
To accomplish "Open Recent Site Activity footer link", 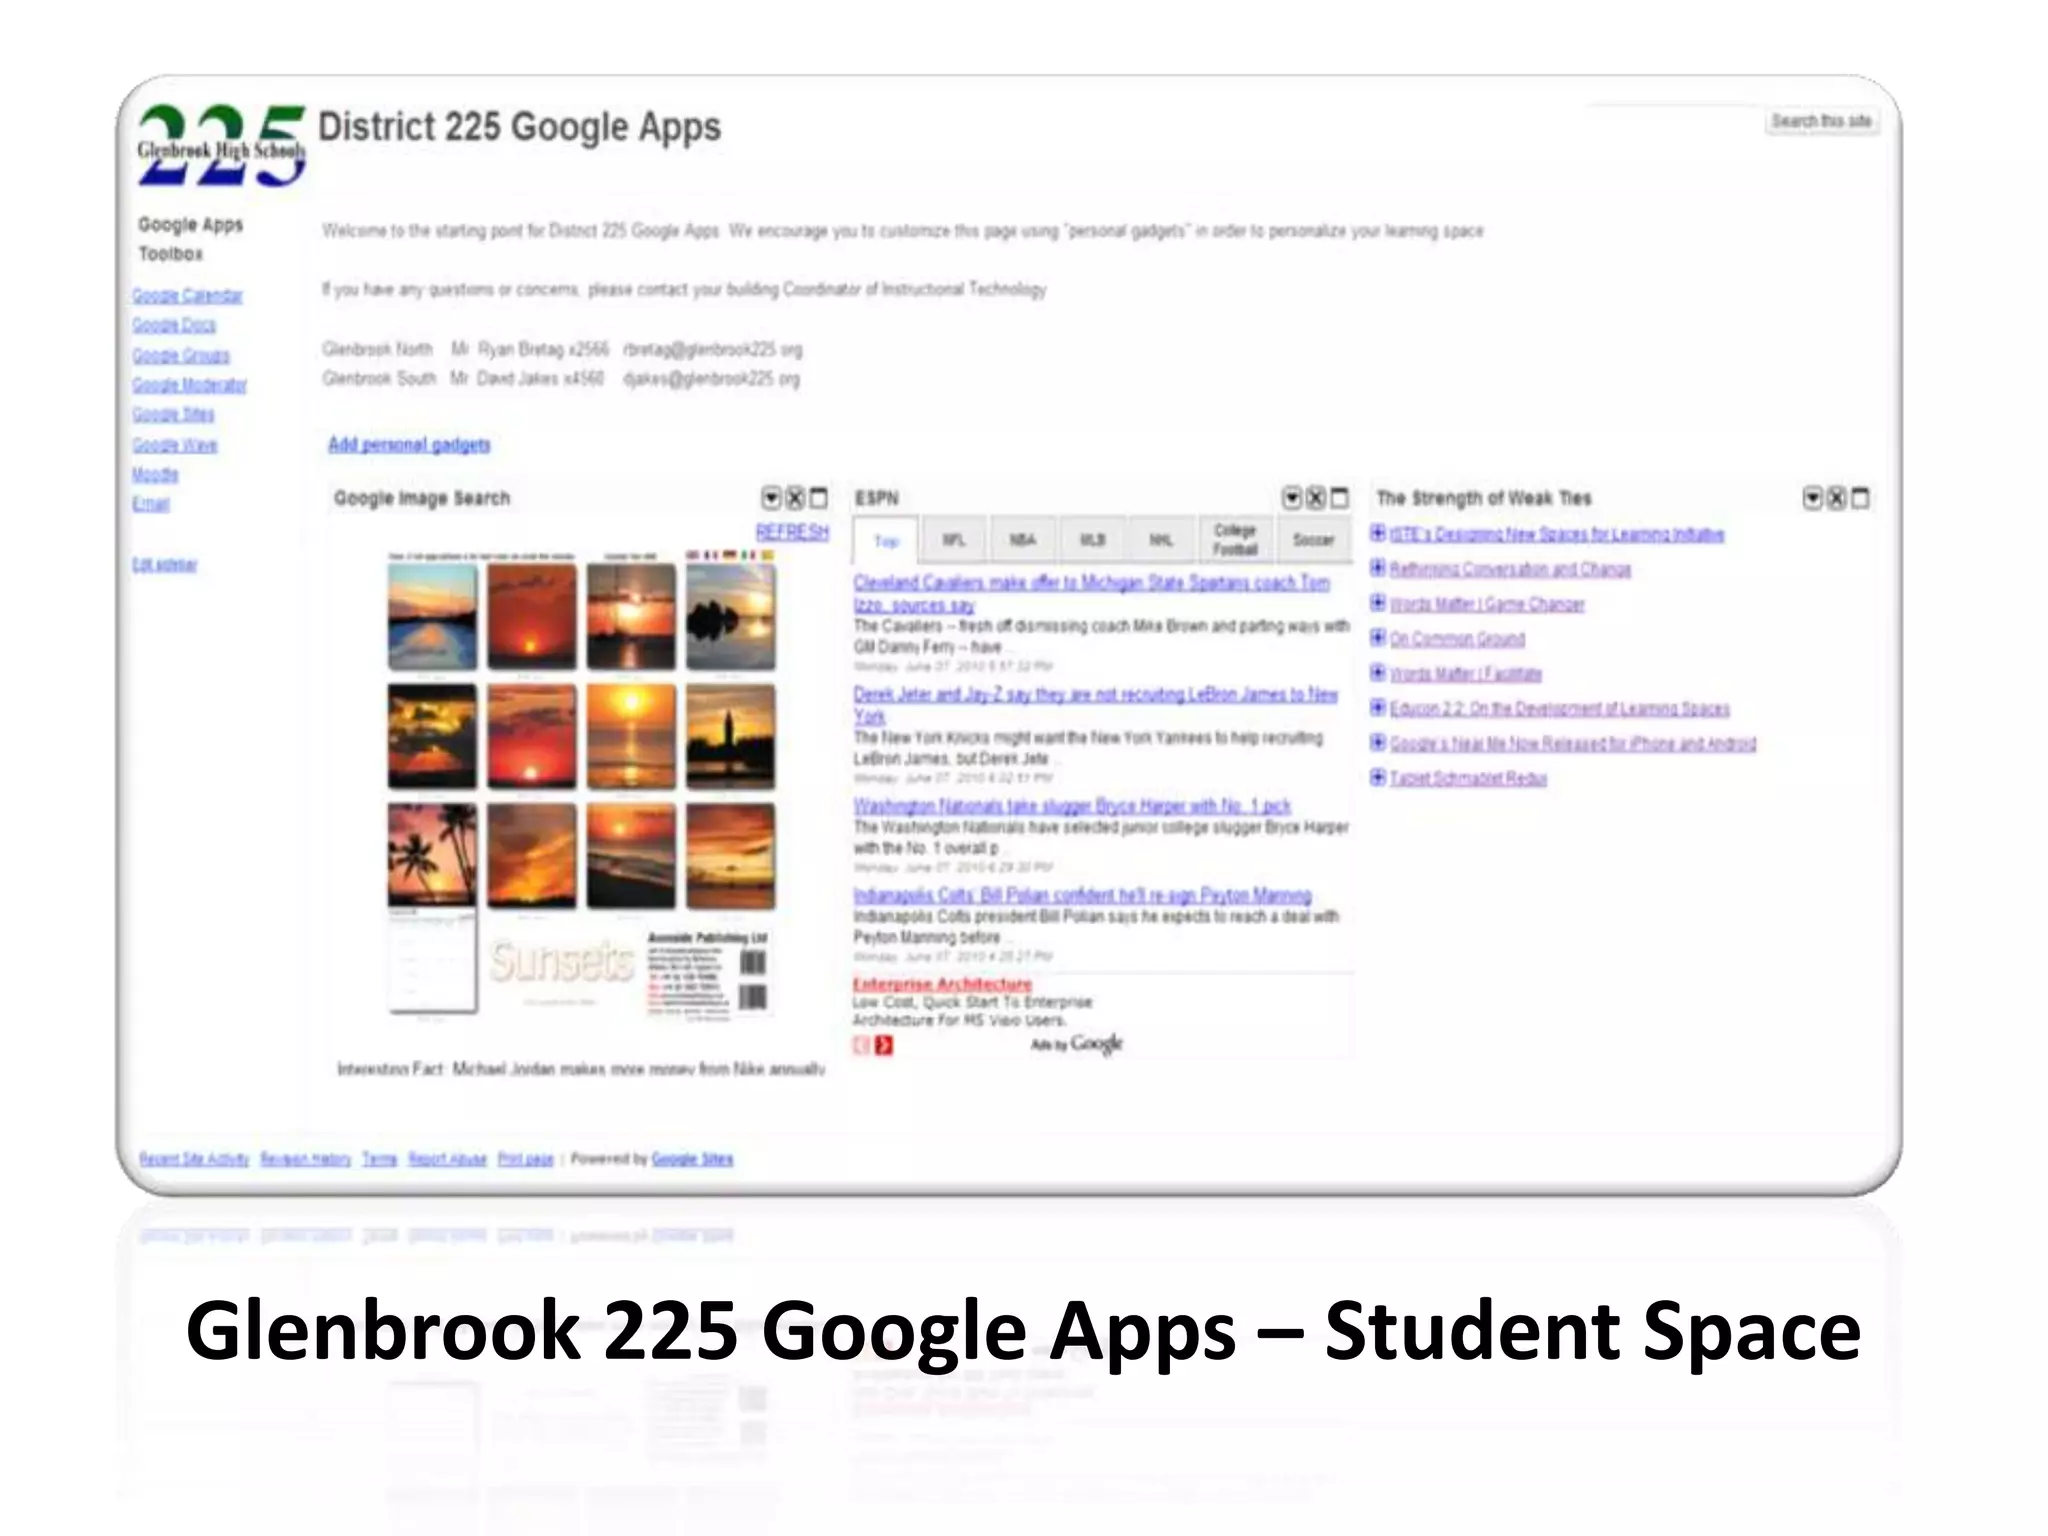I will [194, 1159].
